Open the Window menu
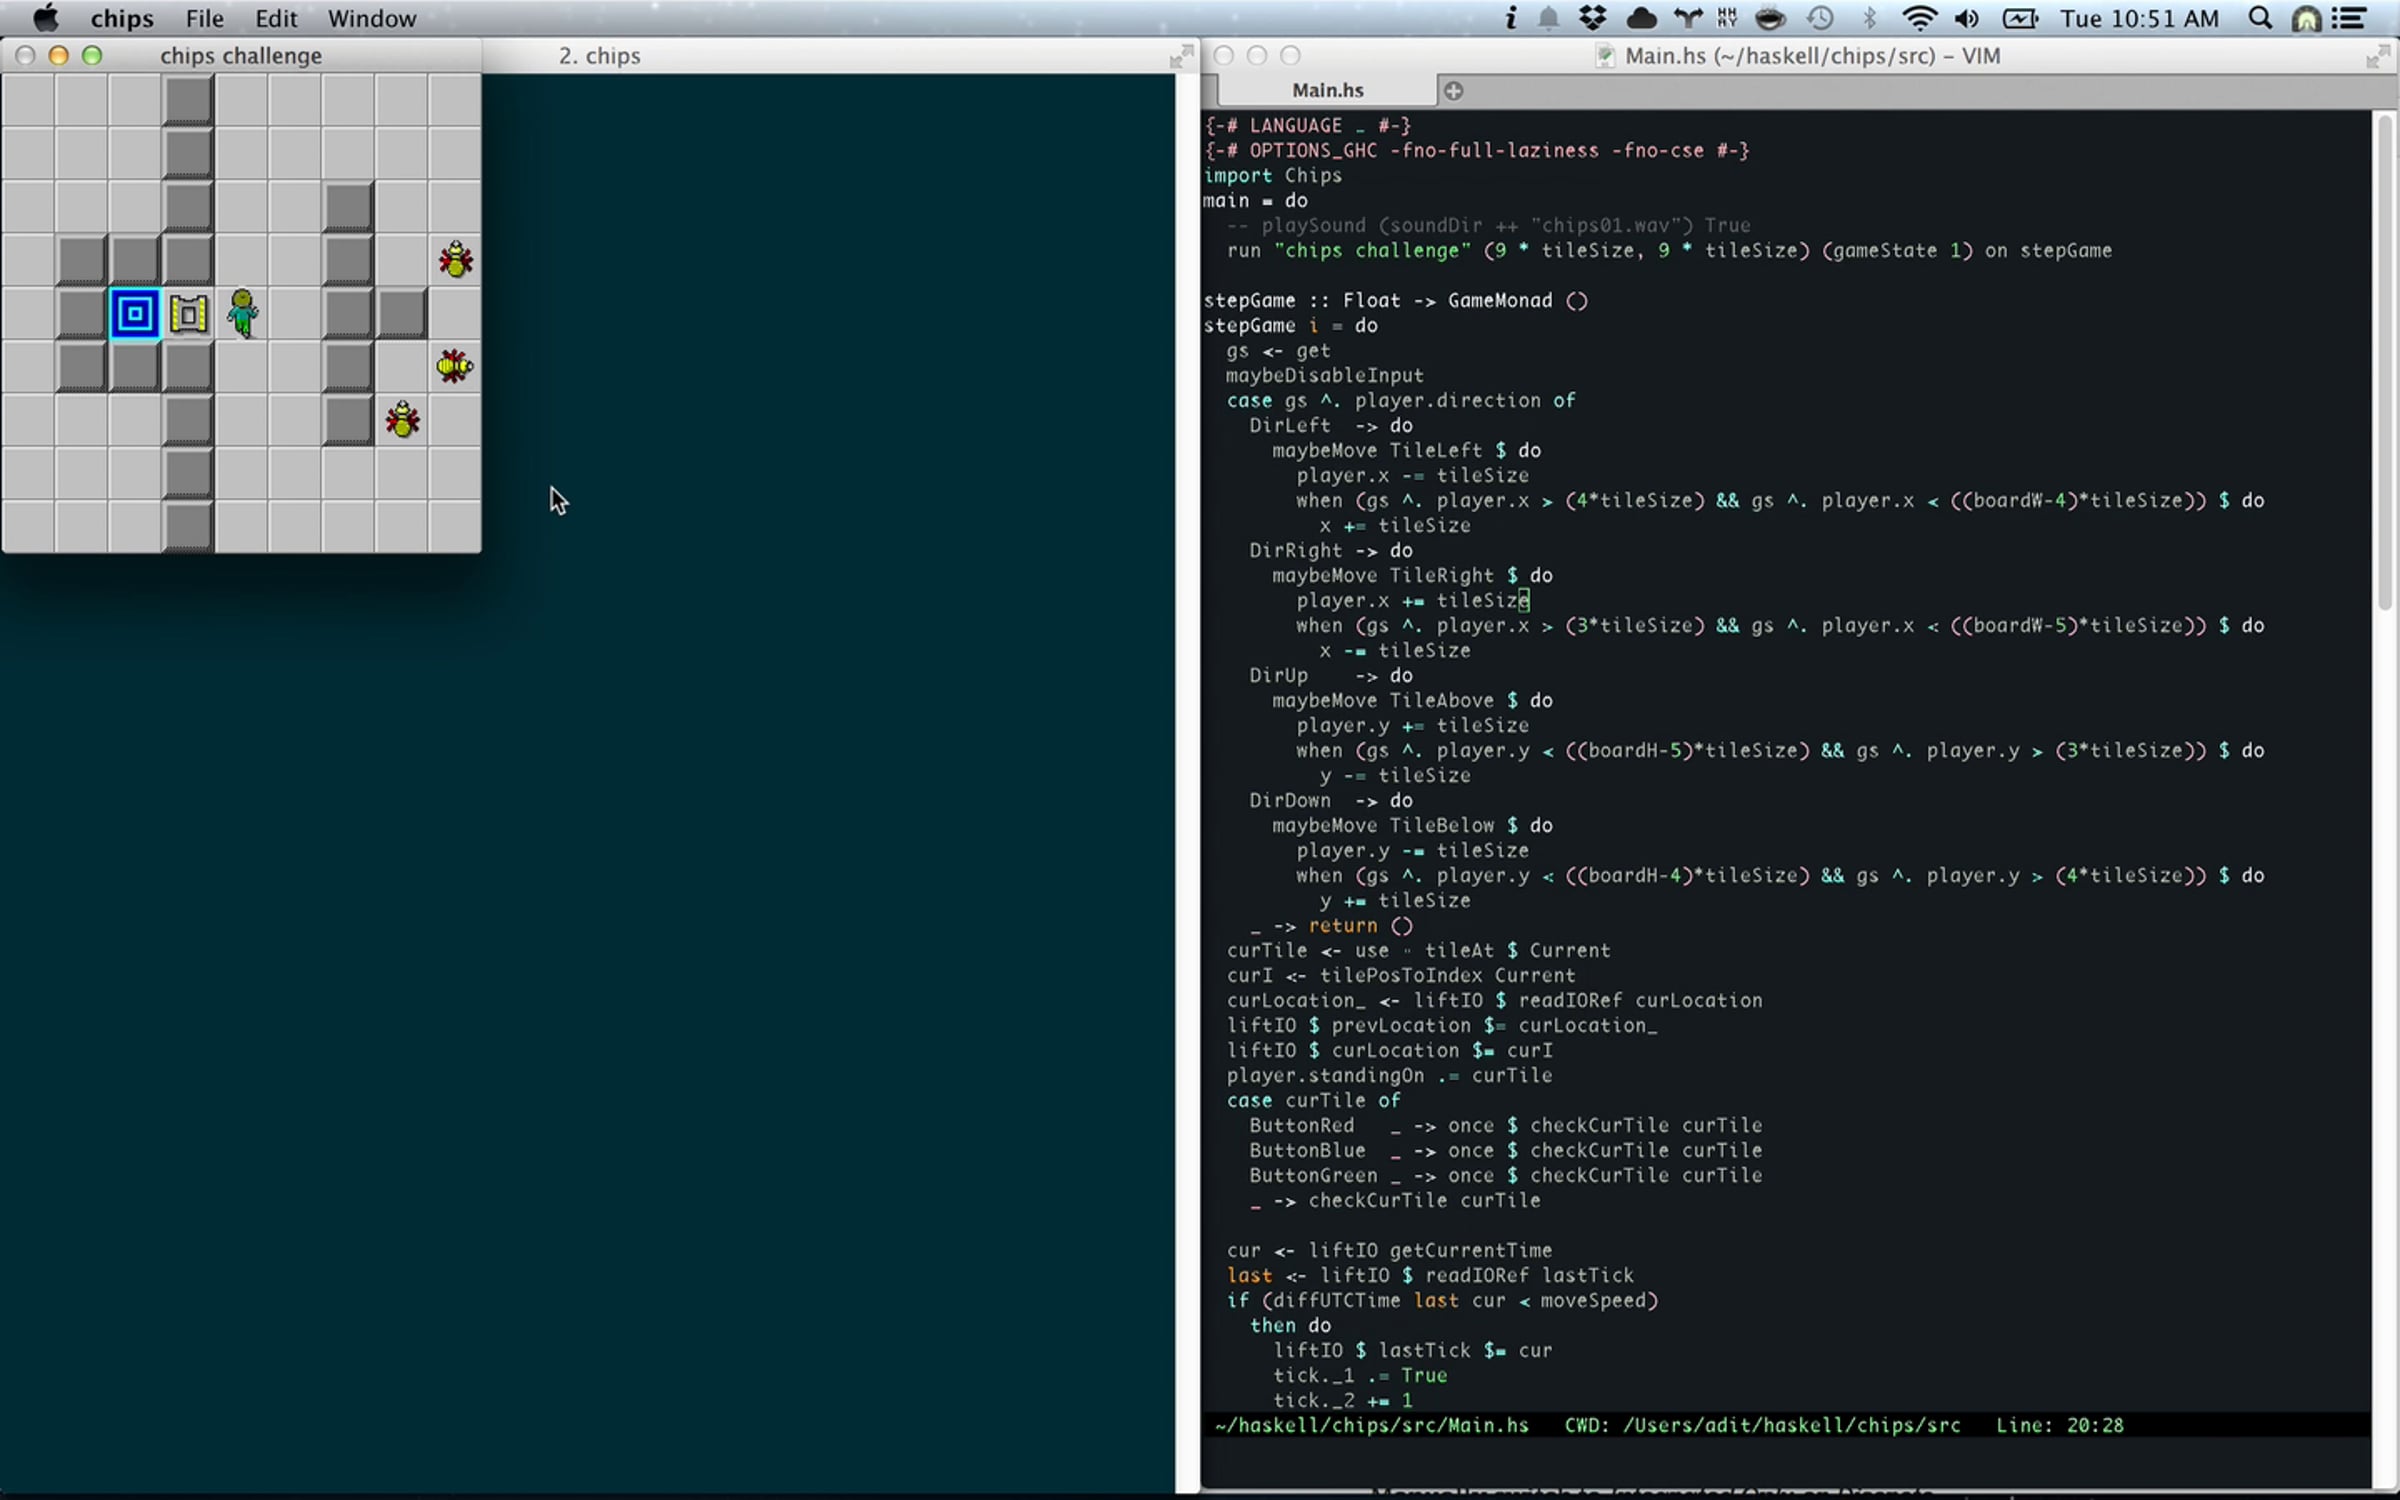The width and height of the screenshot is (2400, 1500). tap(372, 18)
